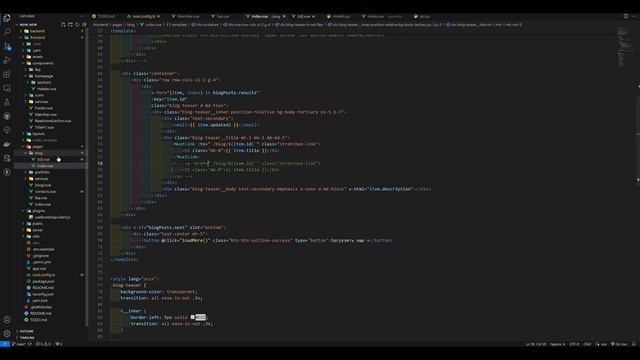Open the Manage gear icon

(x=7, y=333)
